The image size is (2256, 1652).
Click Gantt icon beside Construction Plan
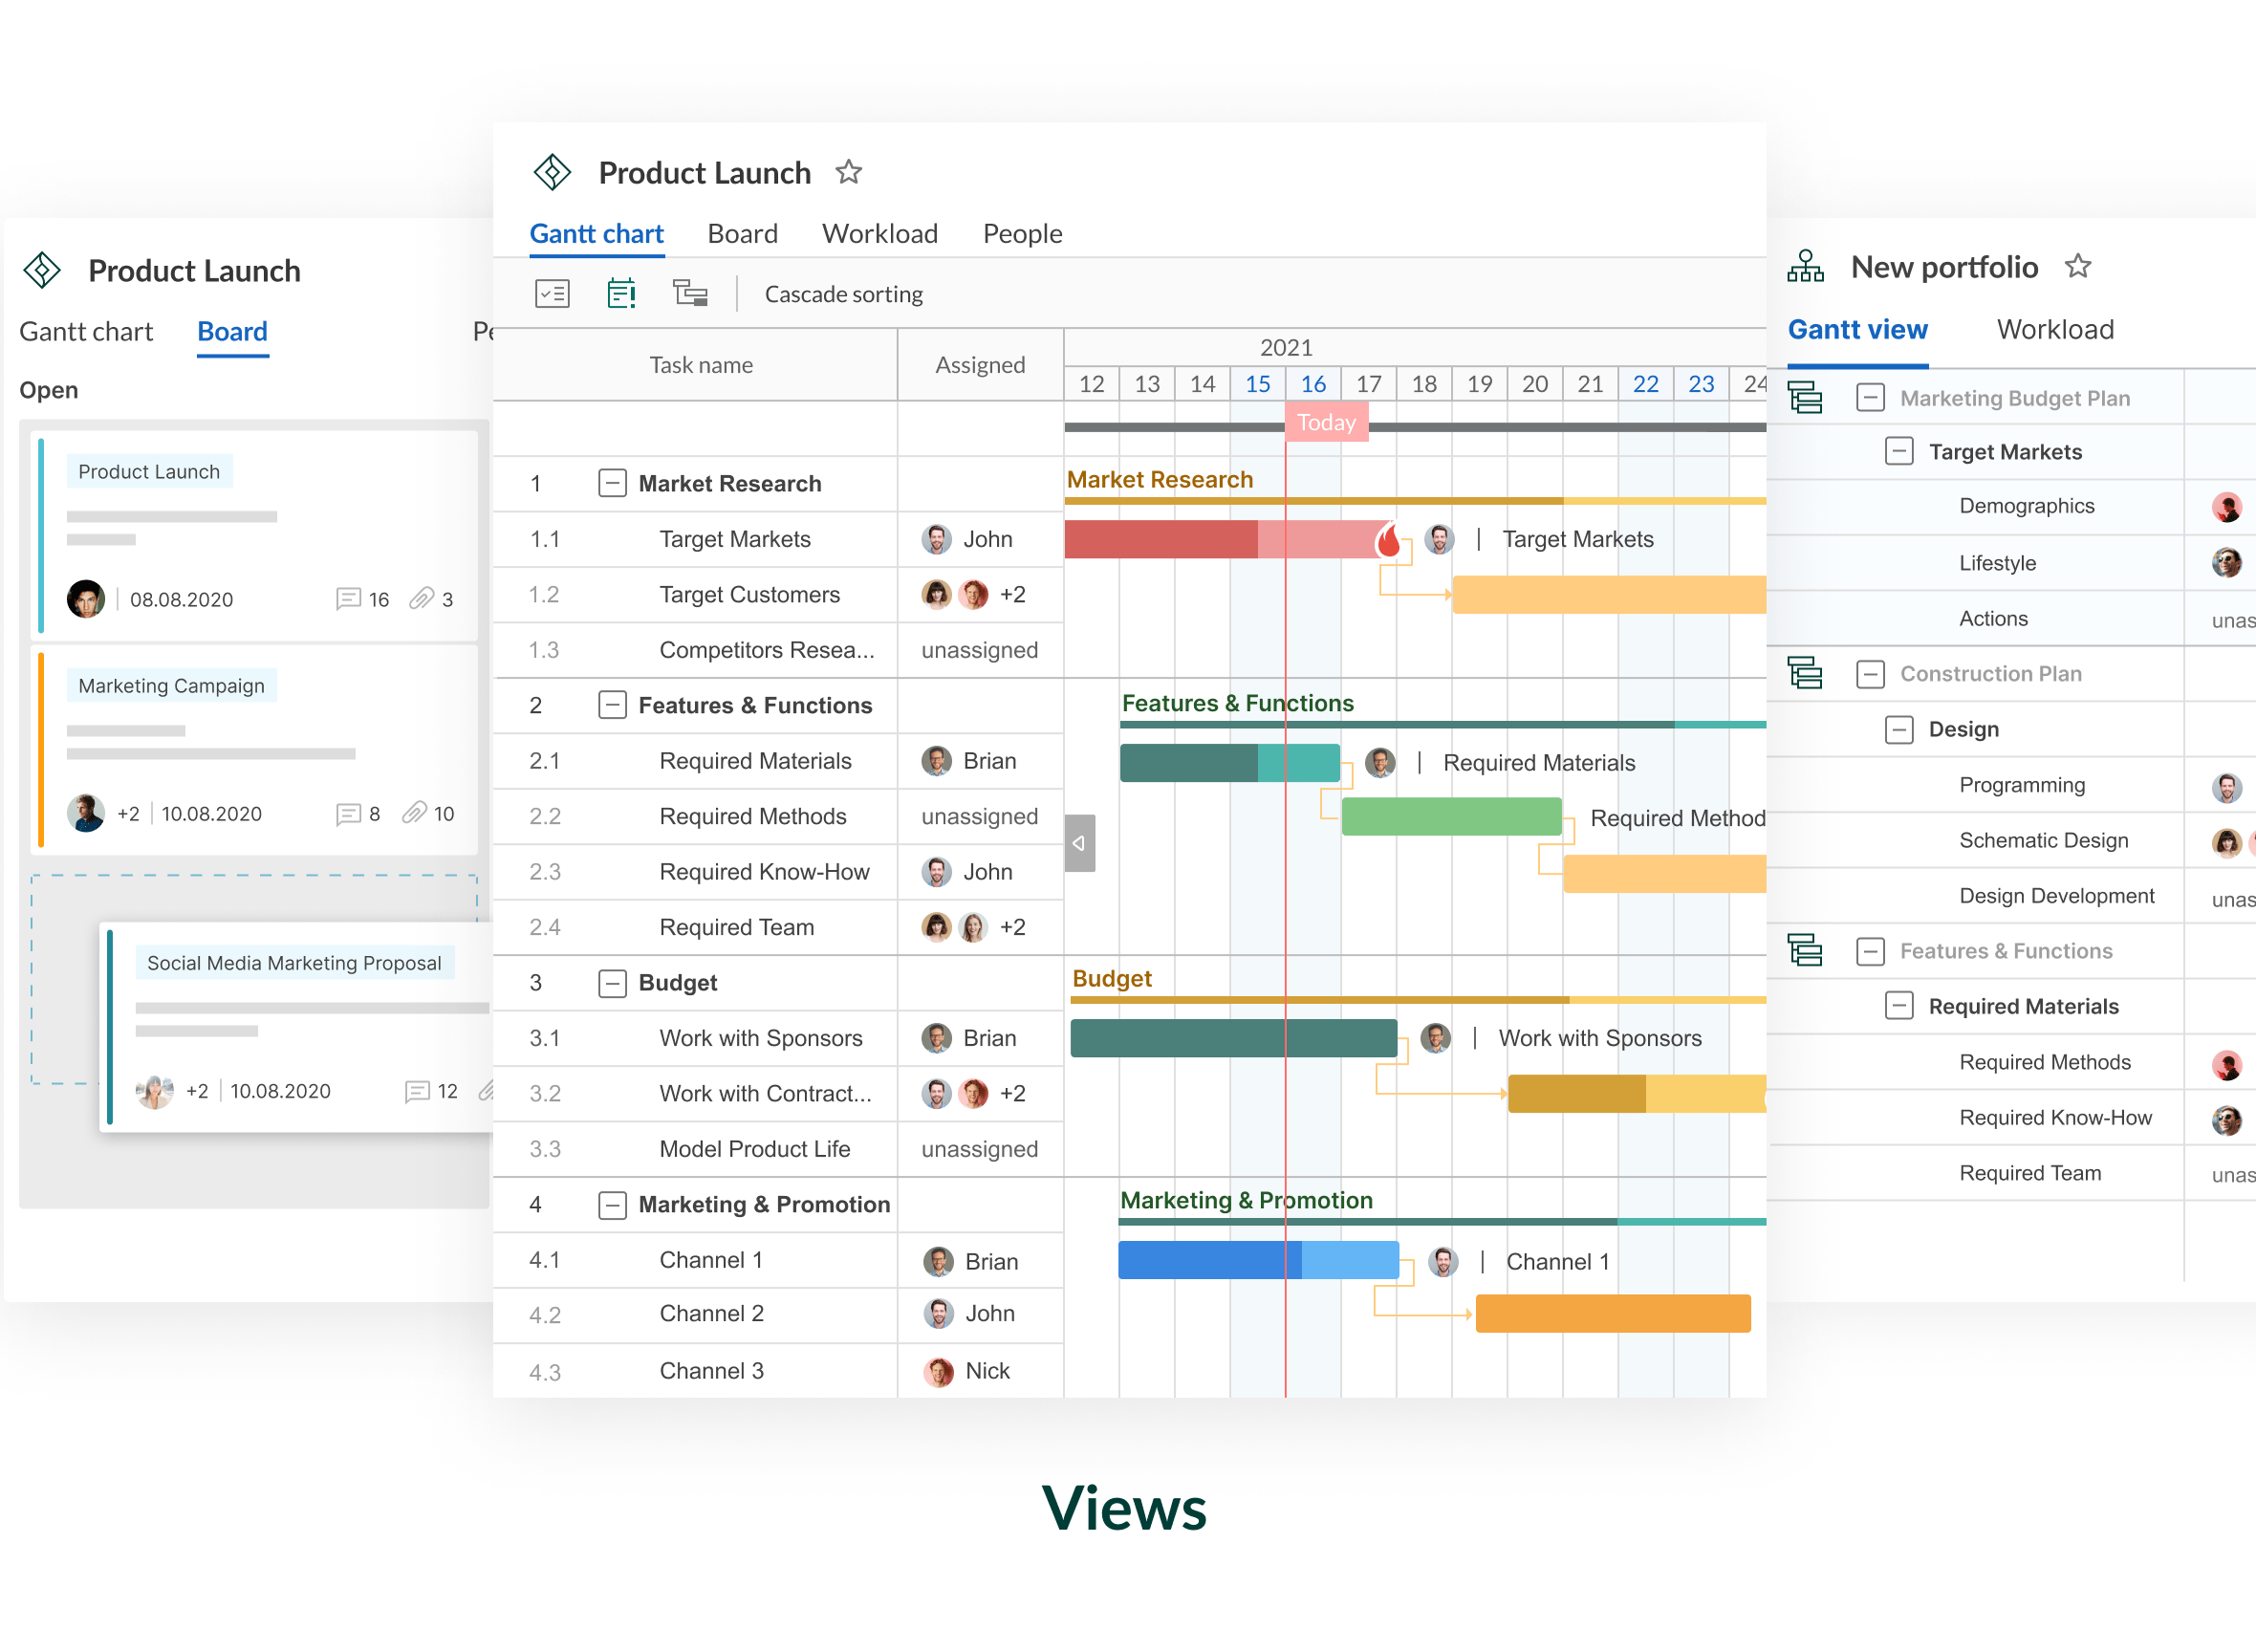click(x=1805, y=673)
